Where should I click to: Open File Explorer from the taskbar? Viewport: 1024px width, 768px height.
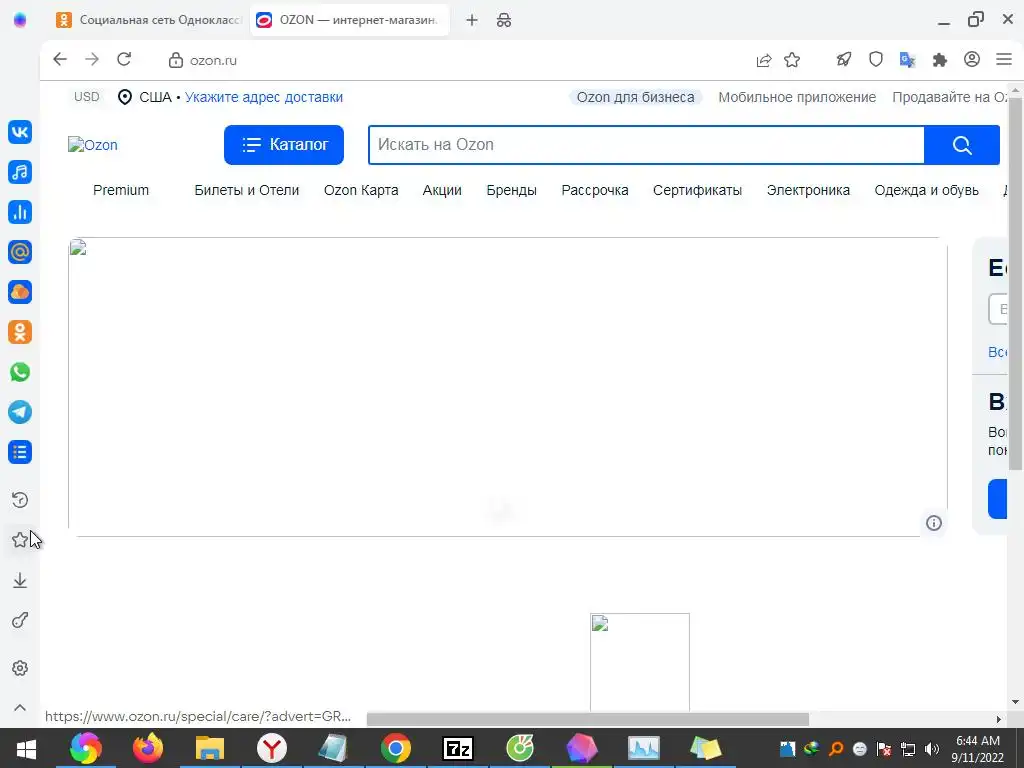click(x=210, y=748)
